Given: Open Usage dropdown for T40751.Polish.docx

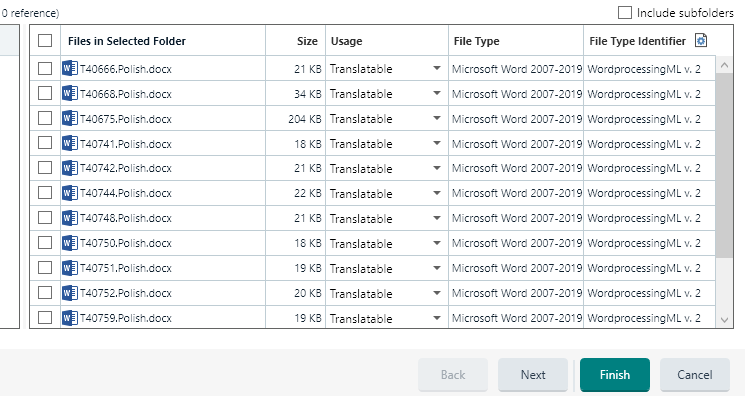Looking at the screenshot, I should point(437,268).
